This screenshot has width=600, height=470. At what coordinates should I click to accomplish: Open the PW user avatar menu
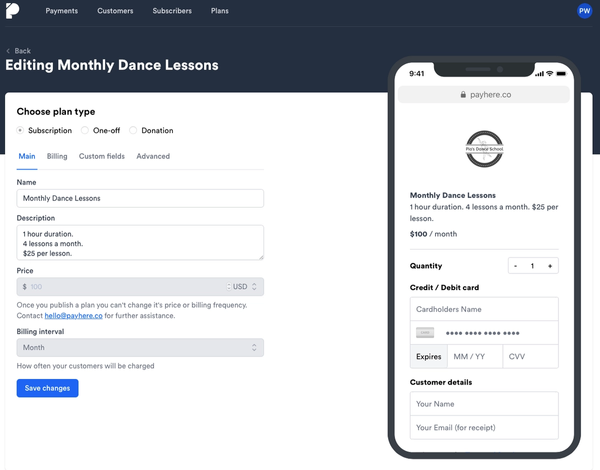(x=584, y=11)
